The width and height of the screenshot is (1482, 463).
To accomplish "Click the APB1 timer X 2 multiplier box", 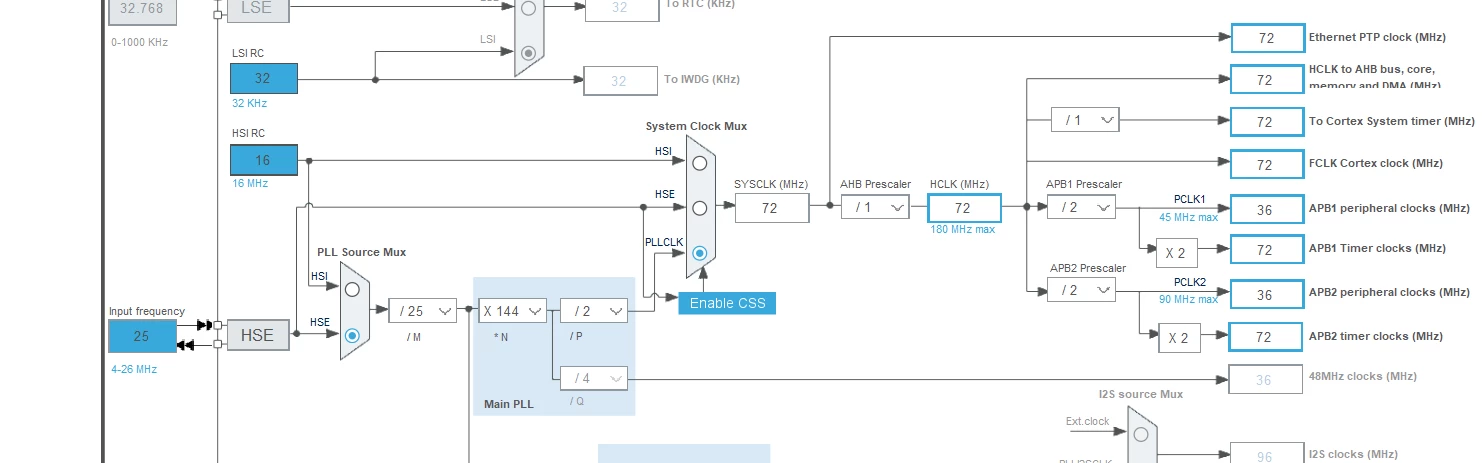I will coord(1176,252).
